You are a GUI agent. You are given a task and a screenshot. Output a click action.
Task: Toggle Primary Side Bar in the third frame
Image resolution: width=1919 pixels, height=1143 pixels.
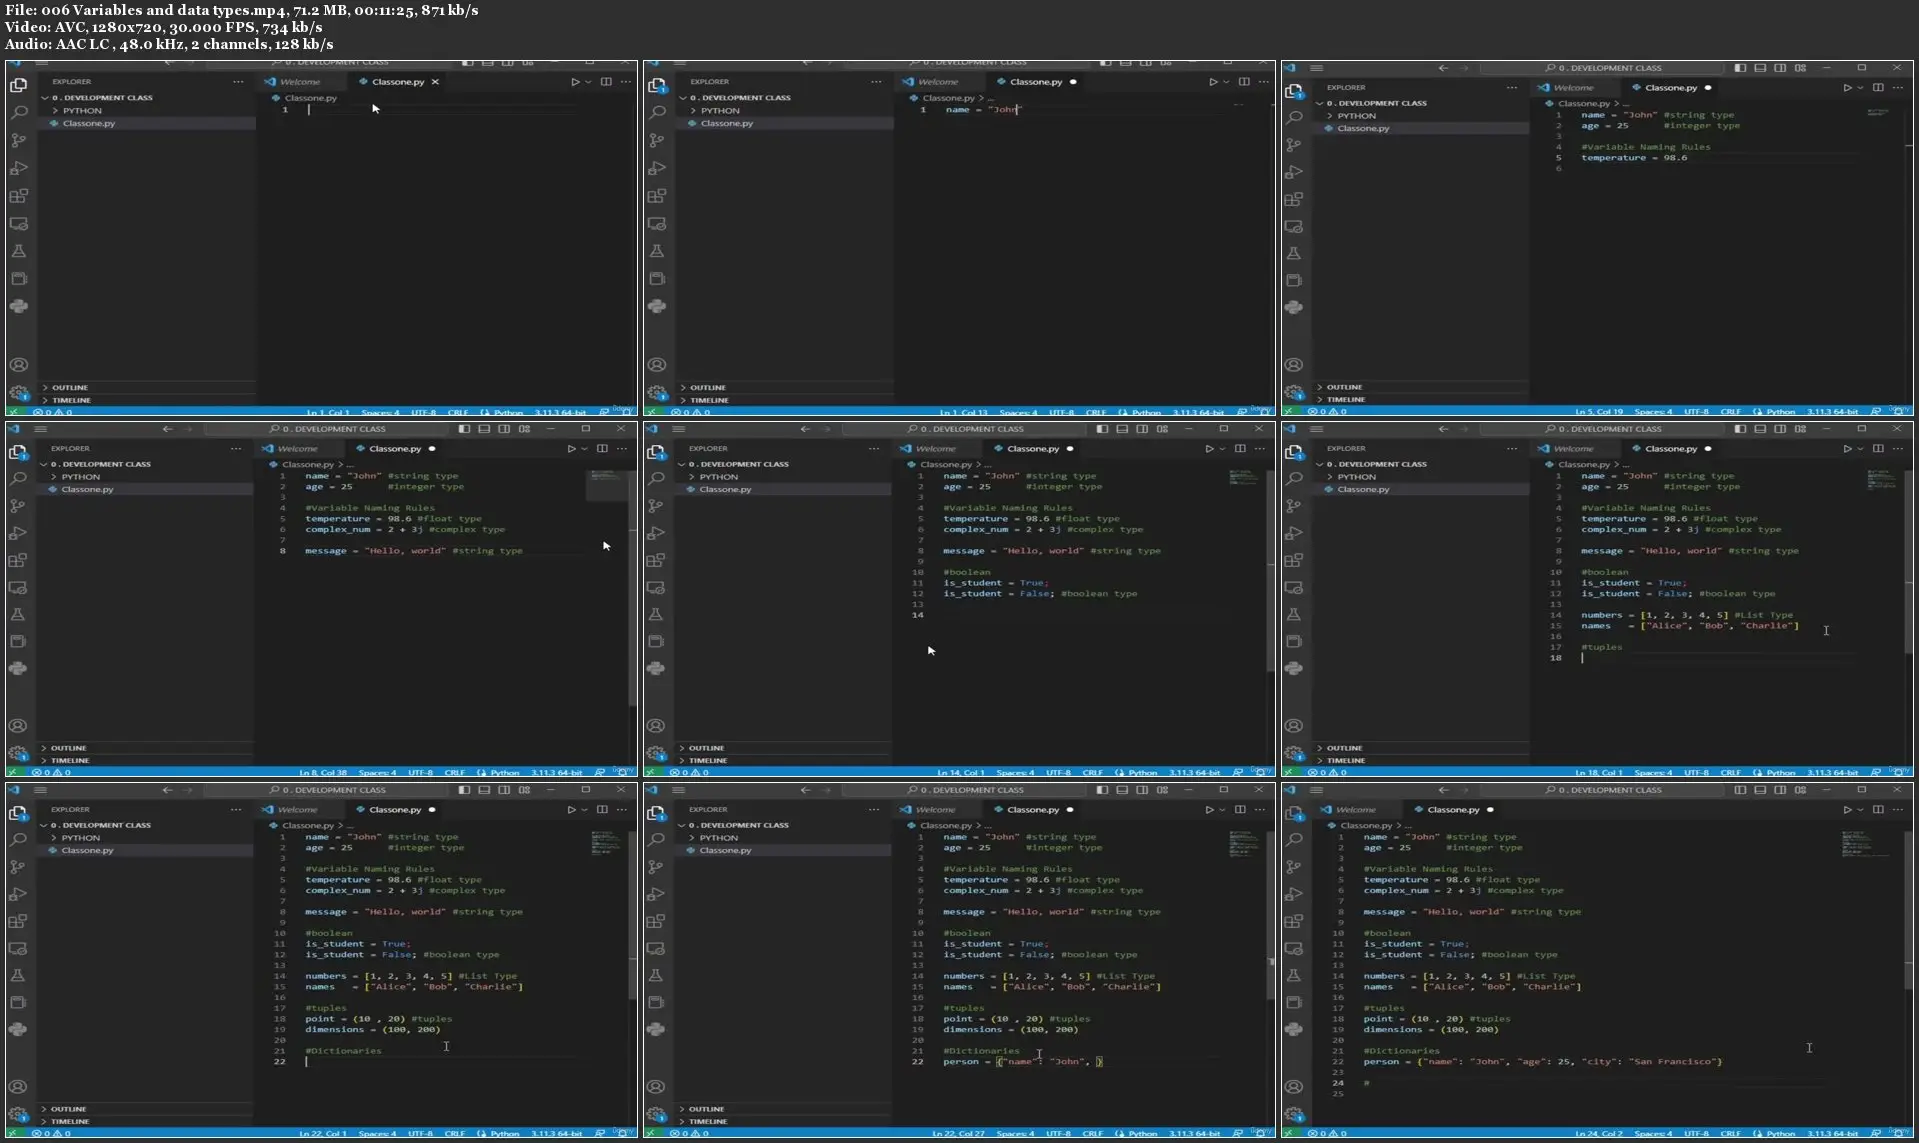pos(1740,68)
